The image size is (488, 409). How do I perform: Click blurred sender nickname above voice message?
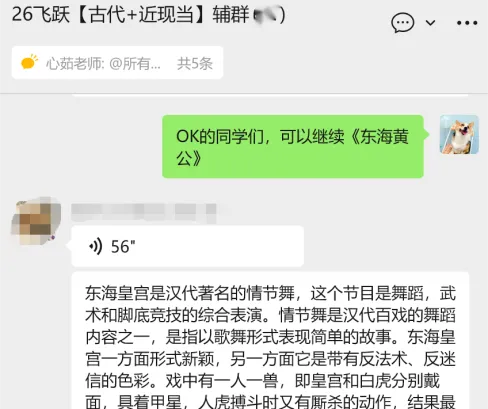point(144,212)
